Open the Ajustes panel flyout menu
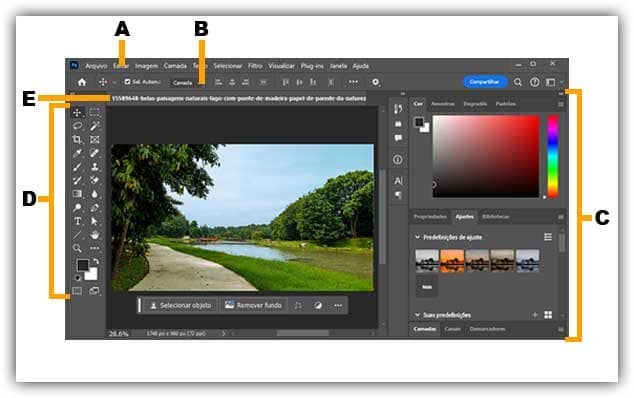634x398 pixels. click(560, 217)
